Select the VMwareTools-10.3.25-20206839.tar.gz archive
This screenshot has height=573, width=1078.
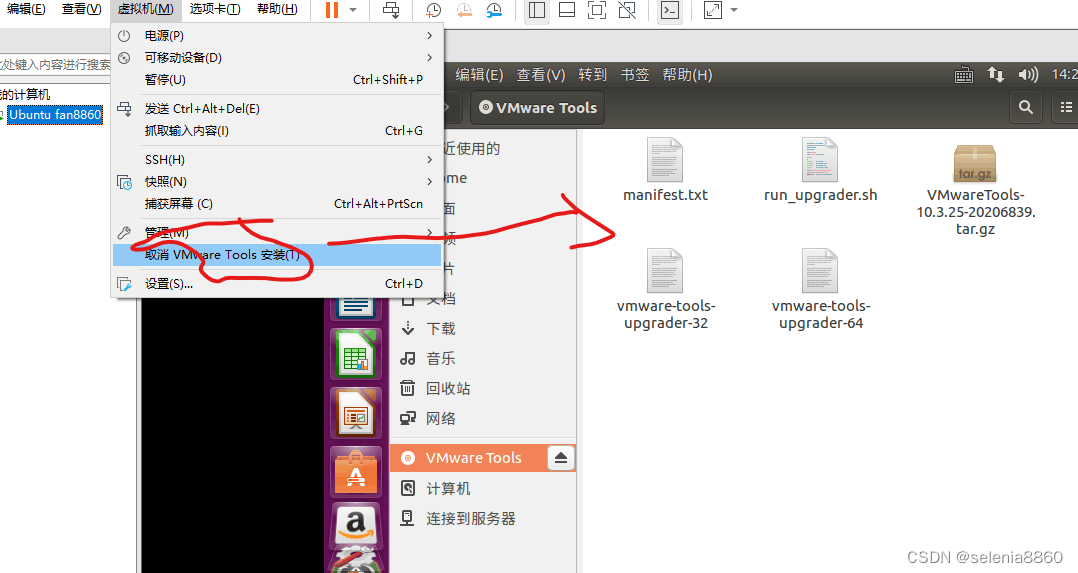[x=975, y=187]
